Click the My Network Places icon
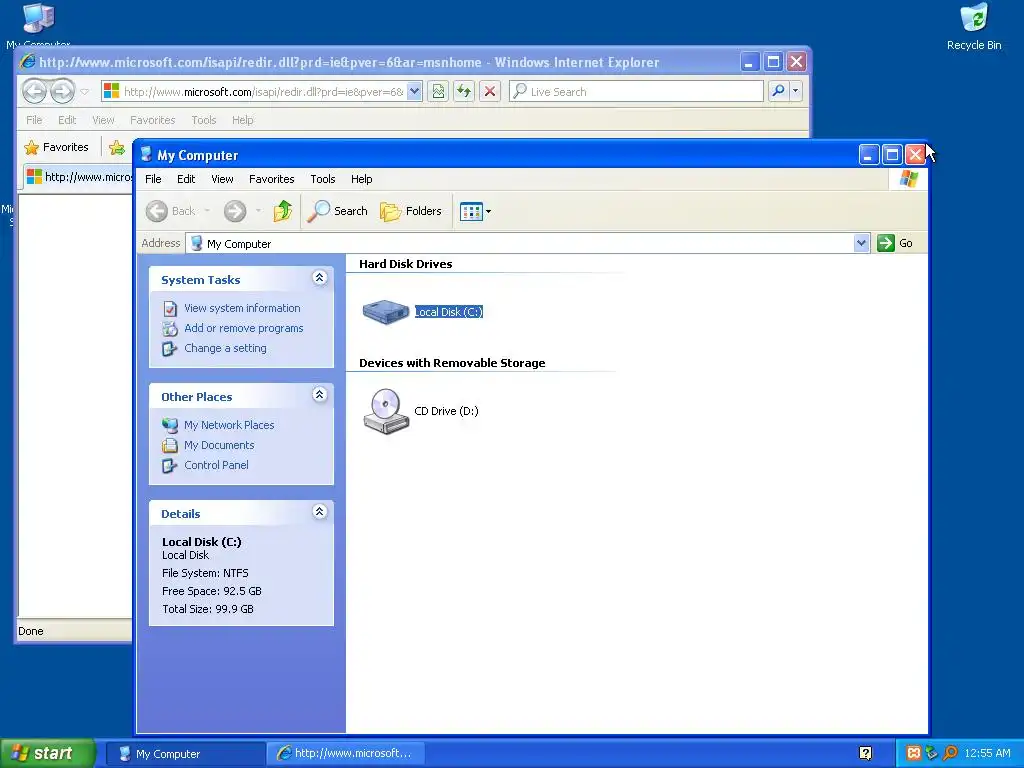This screenshot has width=1024, height=768. [170, 425]
